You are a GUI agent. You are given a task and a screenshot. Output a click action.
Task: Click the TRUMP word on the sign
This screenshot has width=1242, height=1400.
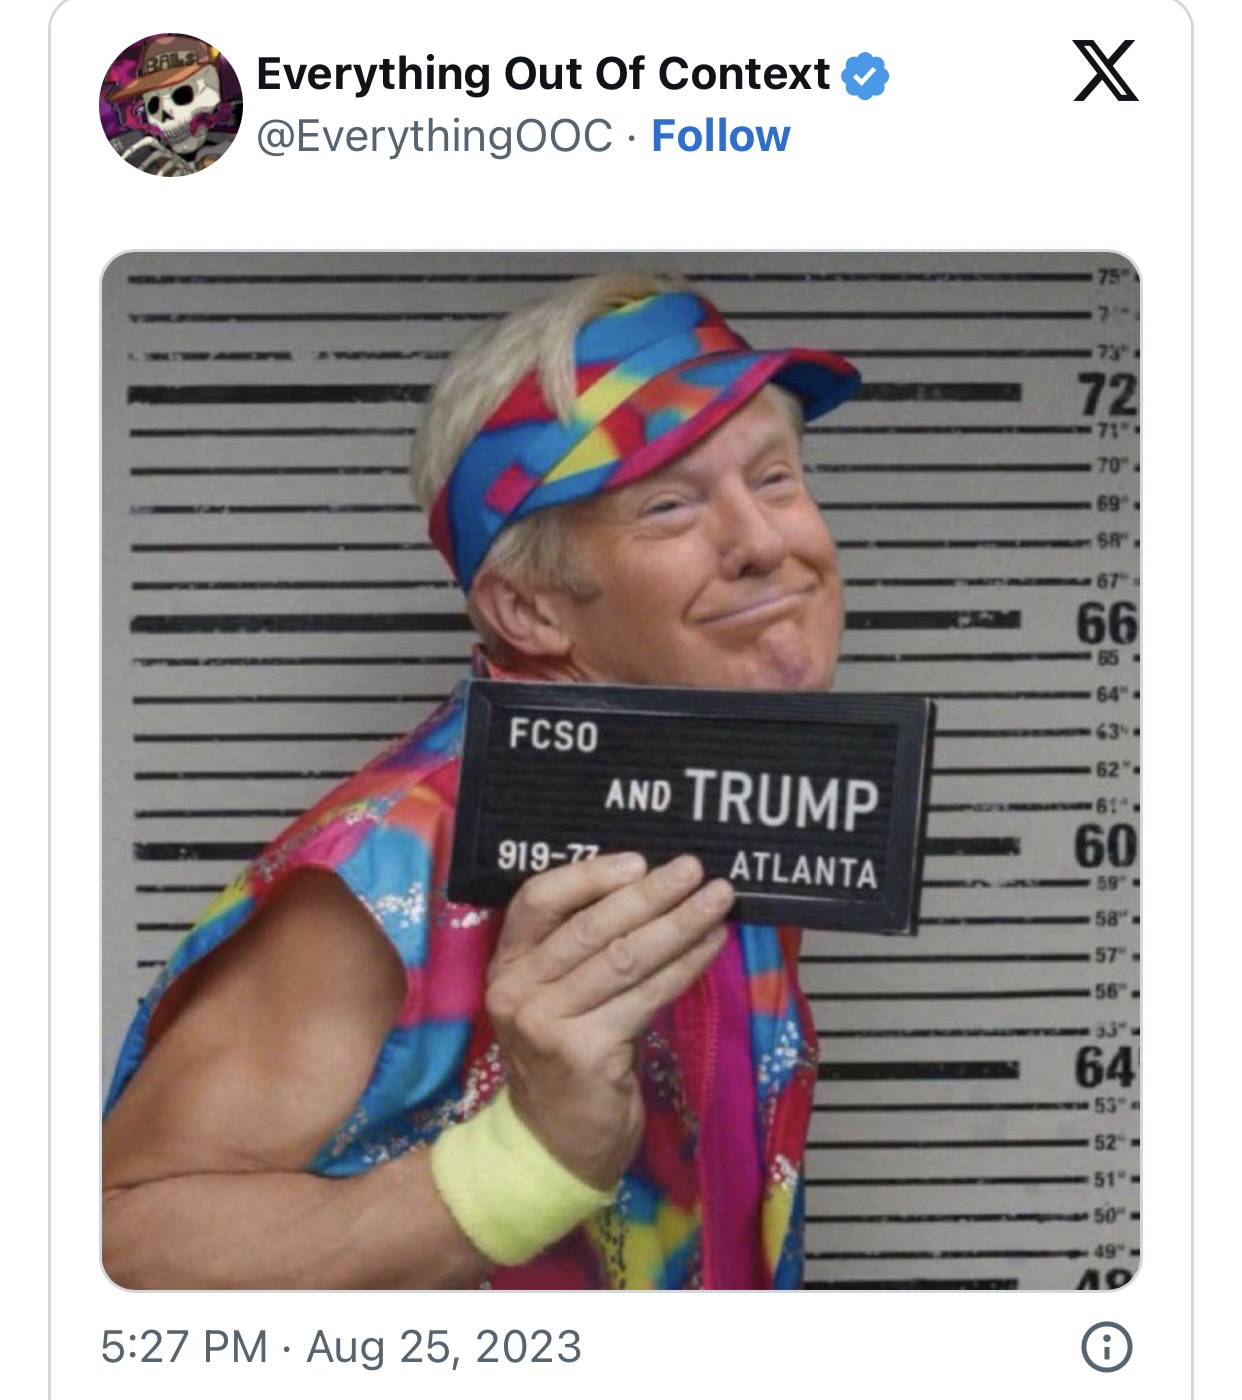pyautogui.click(x=782, y=799)
